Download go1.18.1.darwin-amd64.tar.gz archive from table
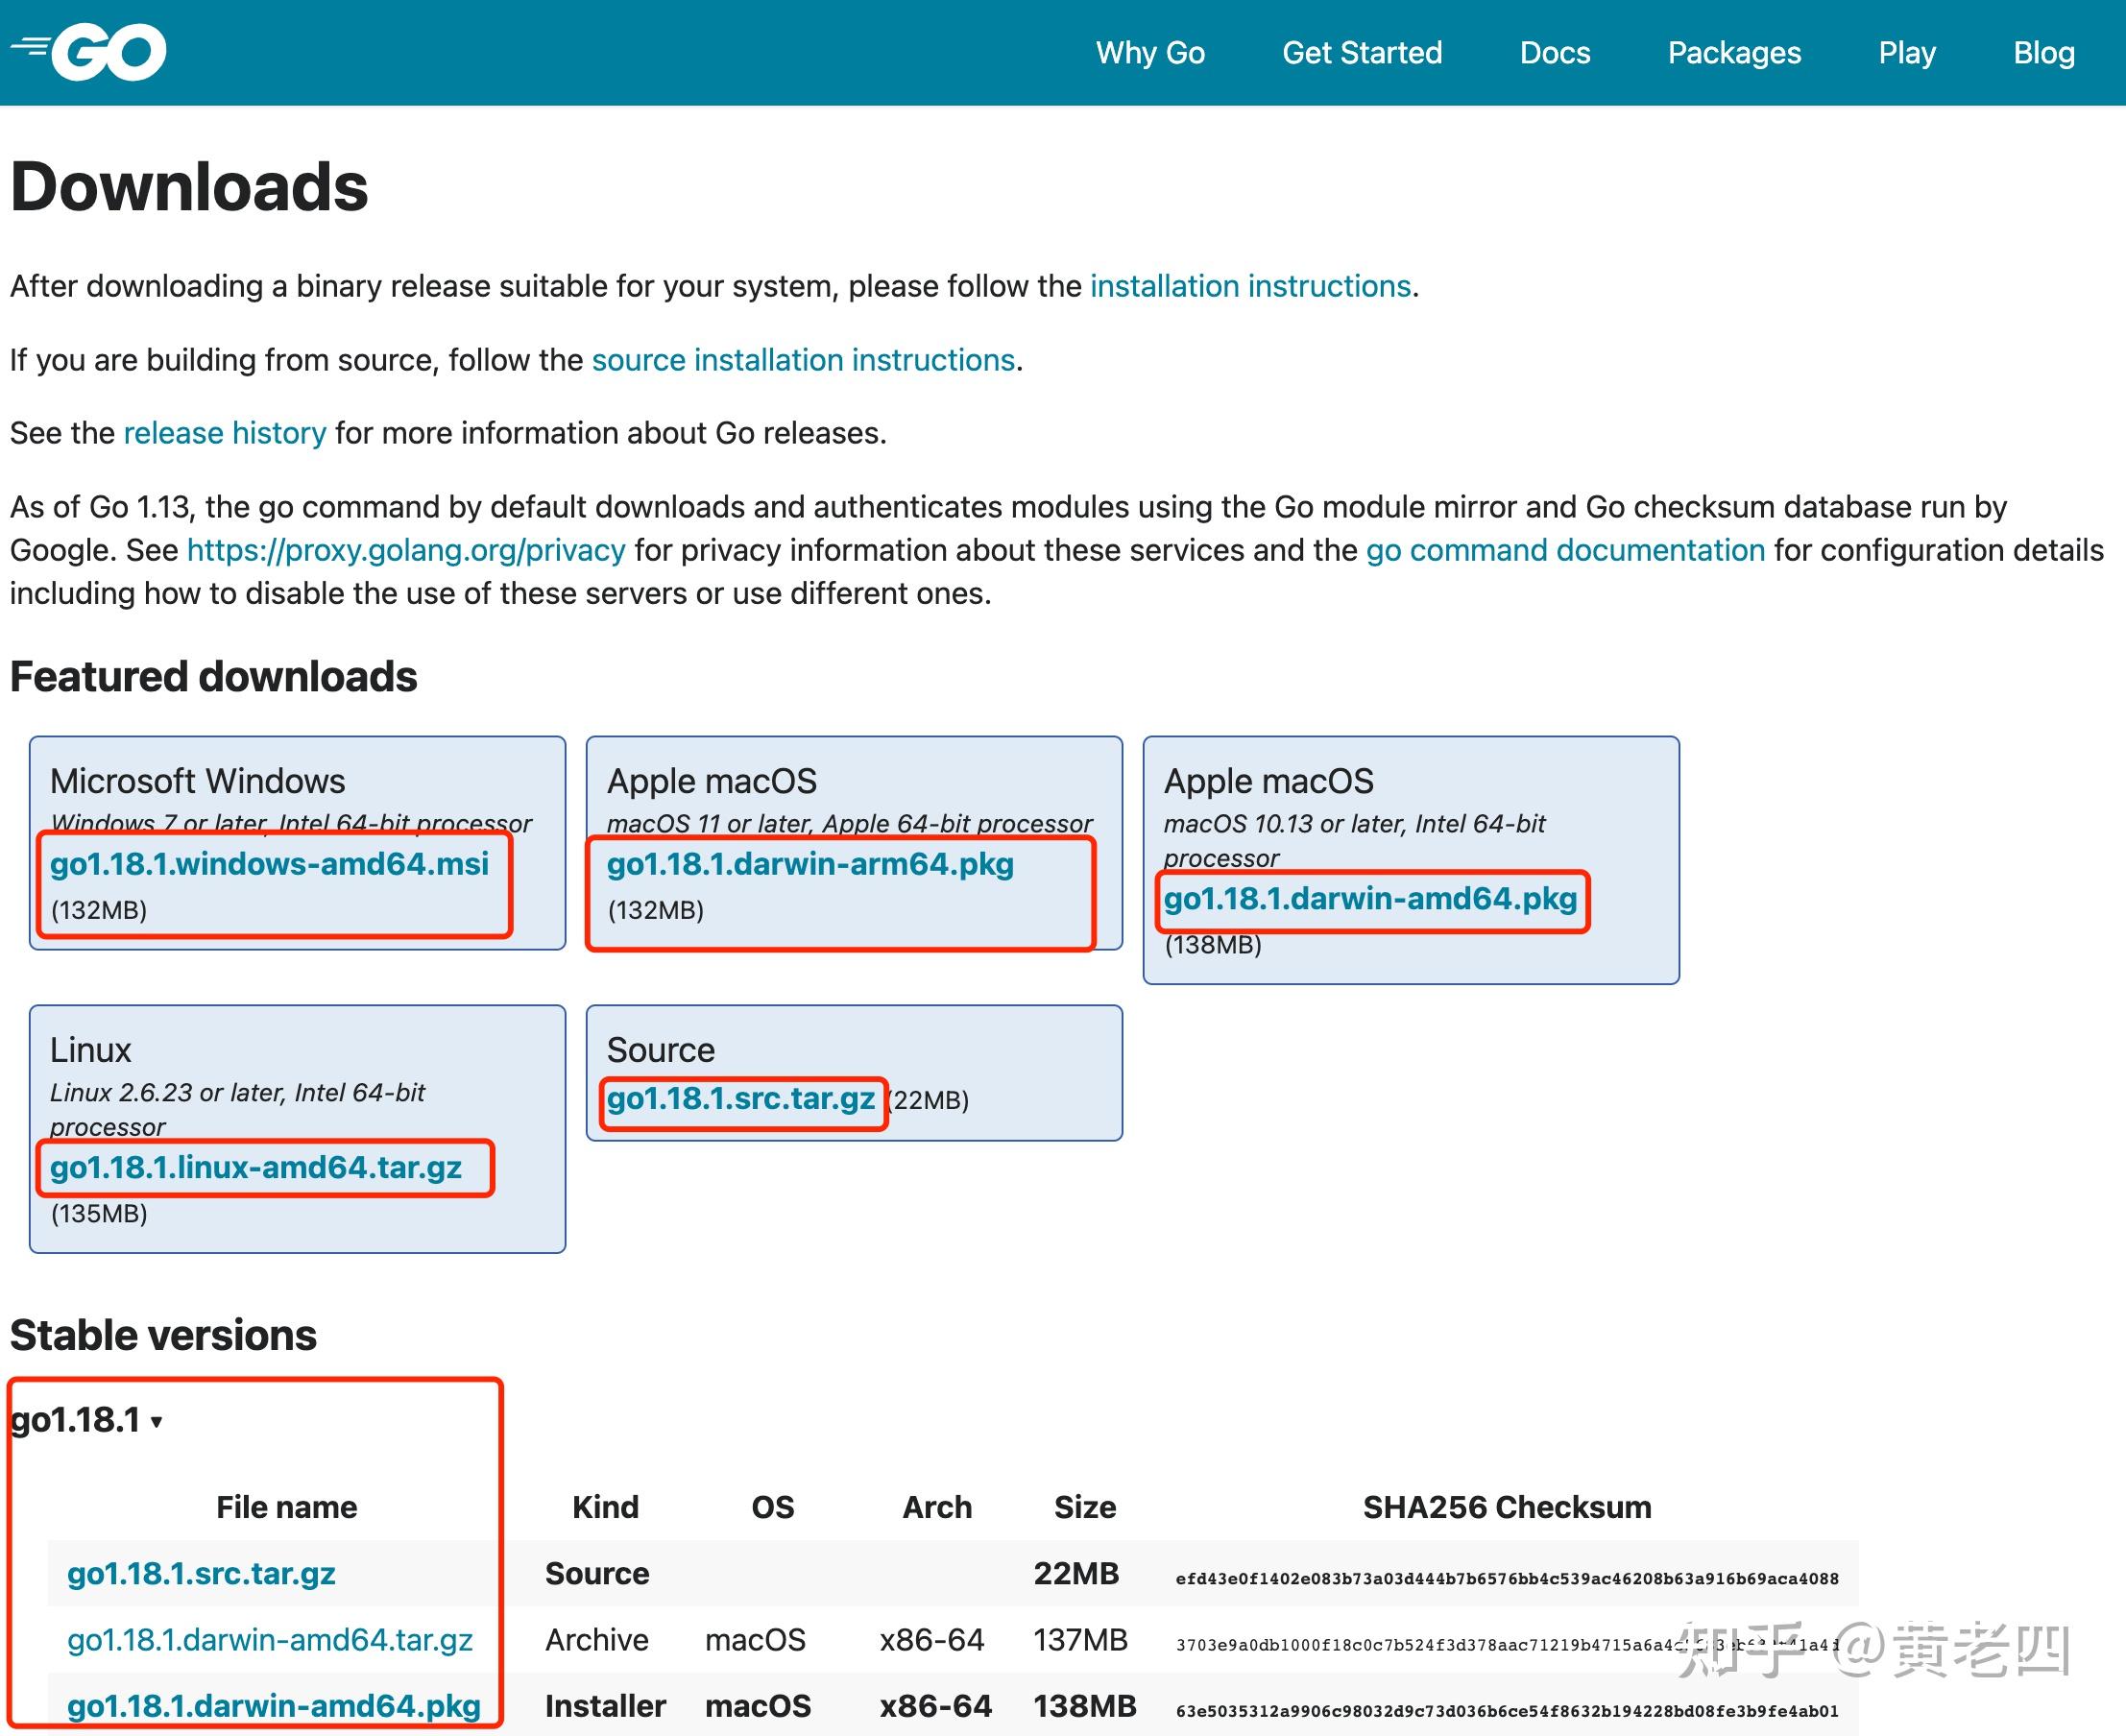 click(x=270, y=1640)
